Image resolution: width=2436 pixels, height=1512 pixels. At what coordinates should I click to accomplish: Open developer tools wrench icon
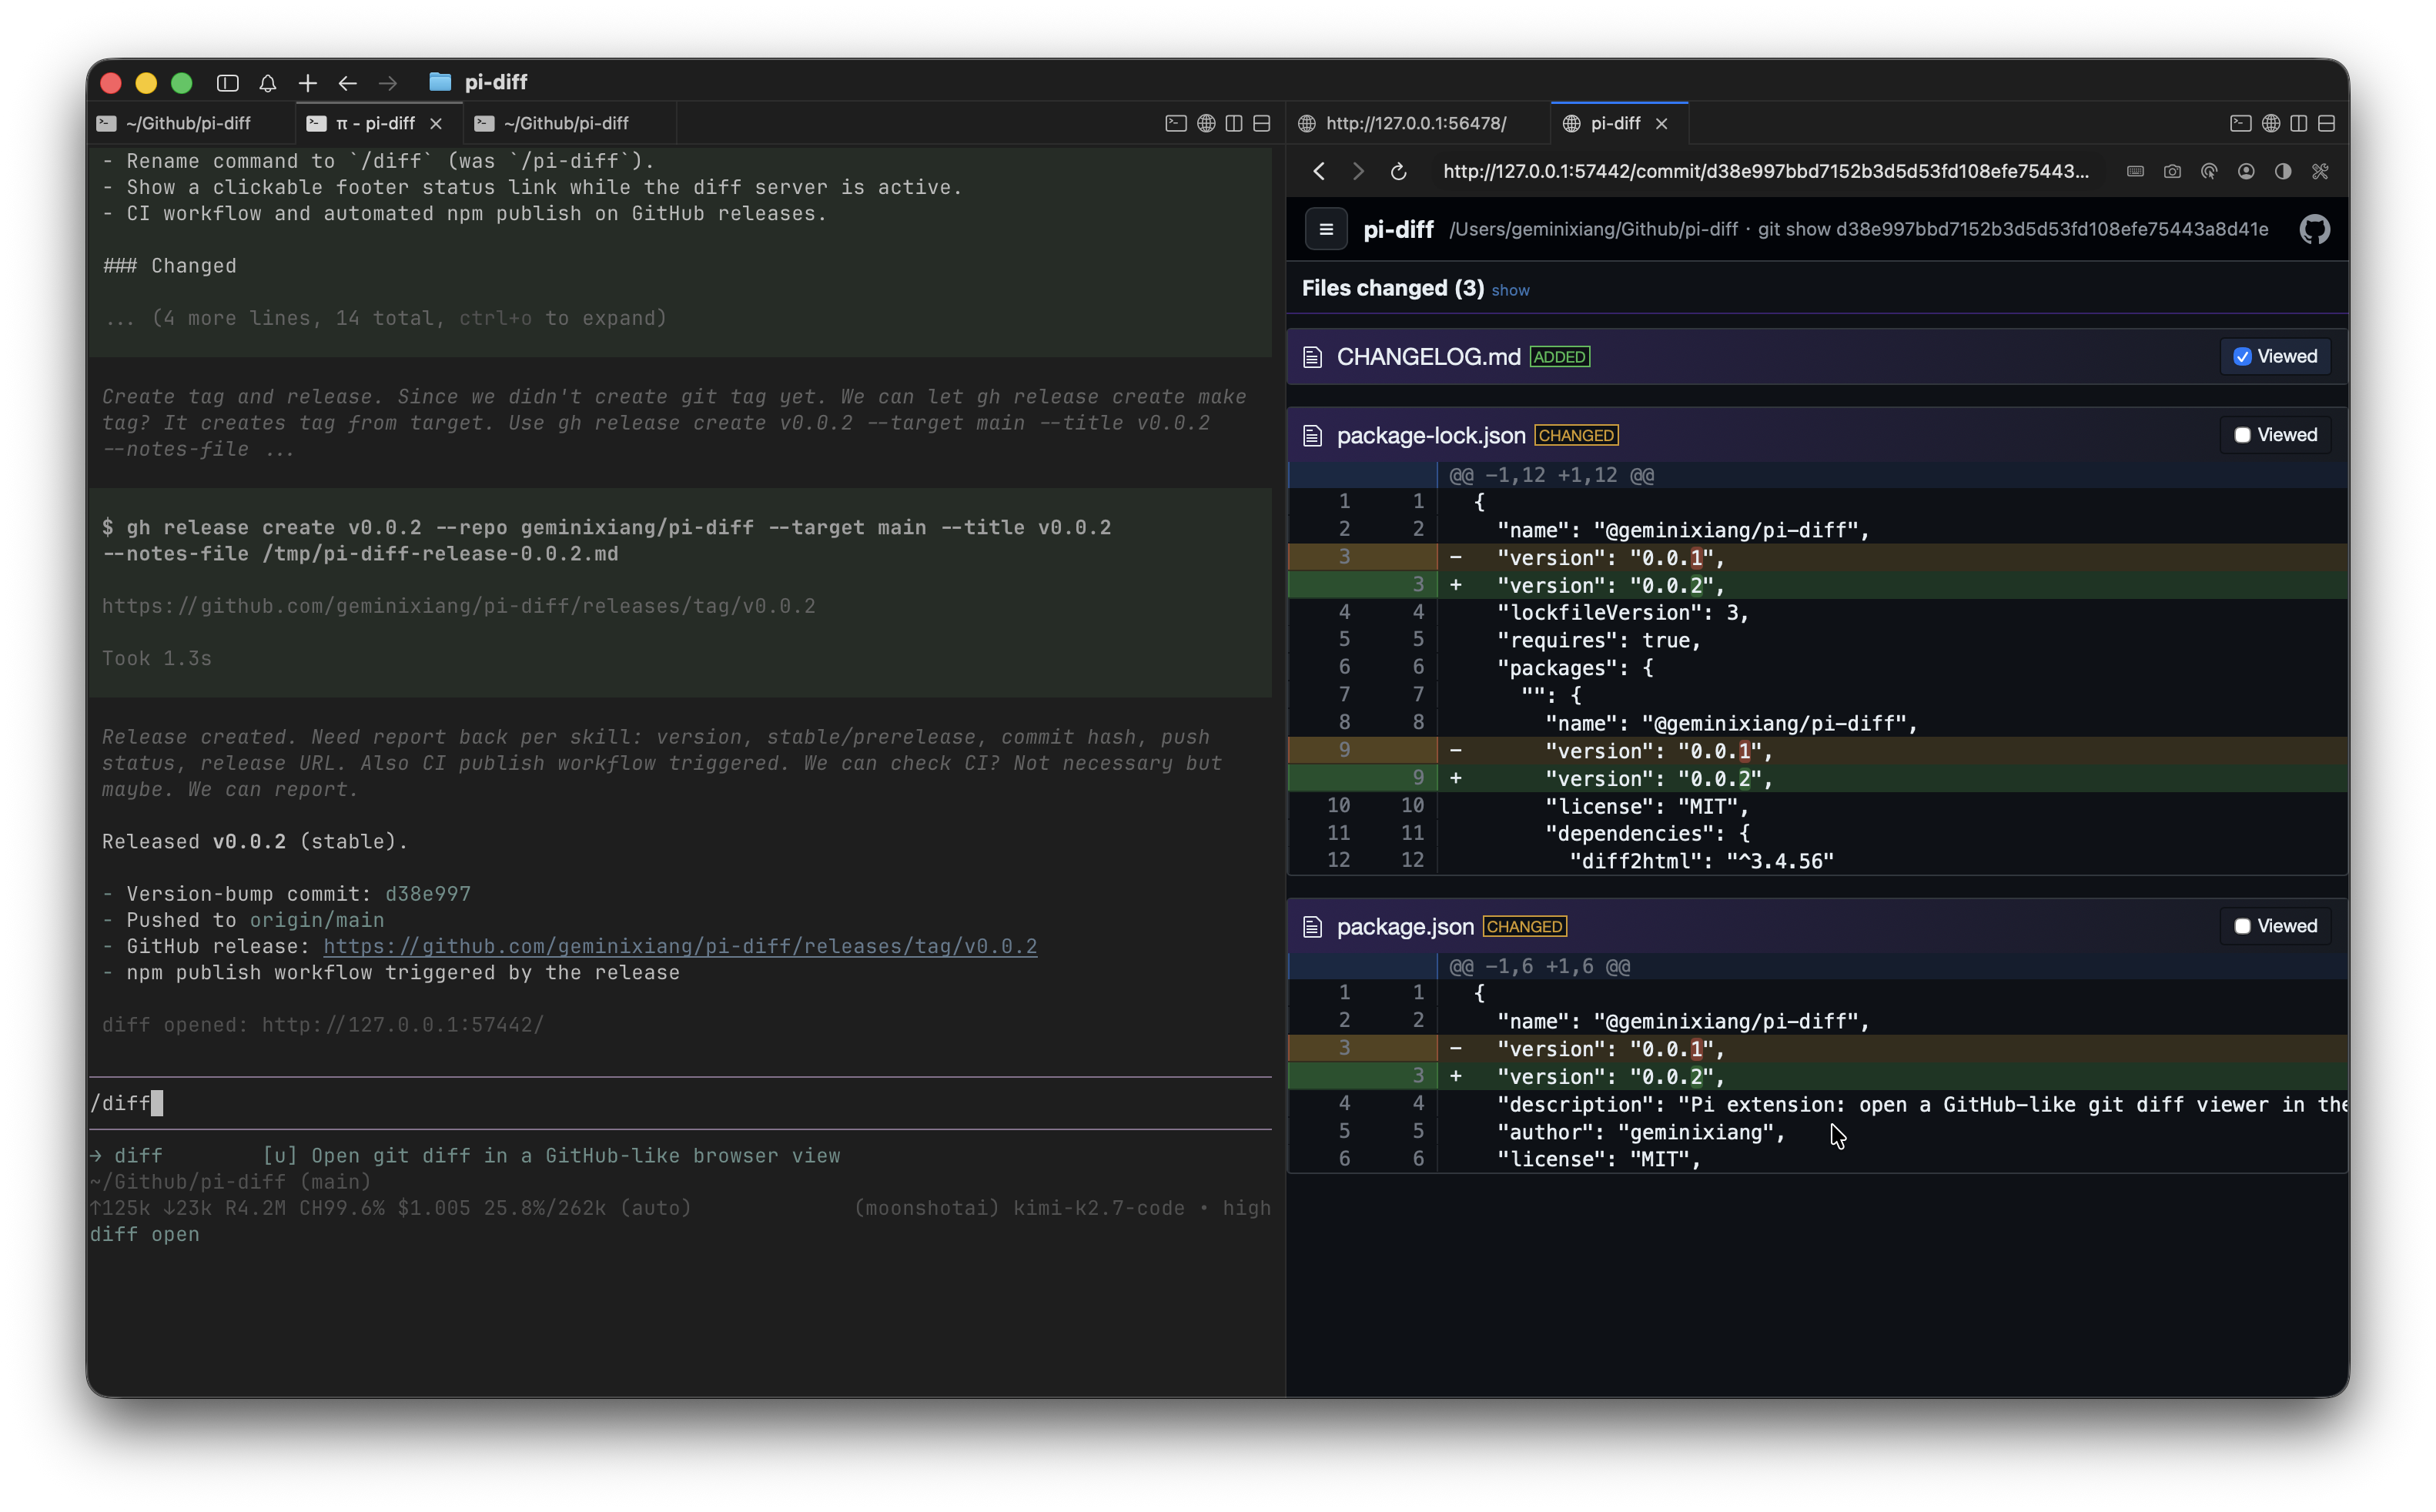coord(2320,171)
